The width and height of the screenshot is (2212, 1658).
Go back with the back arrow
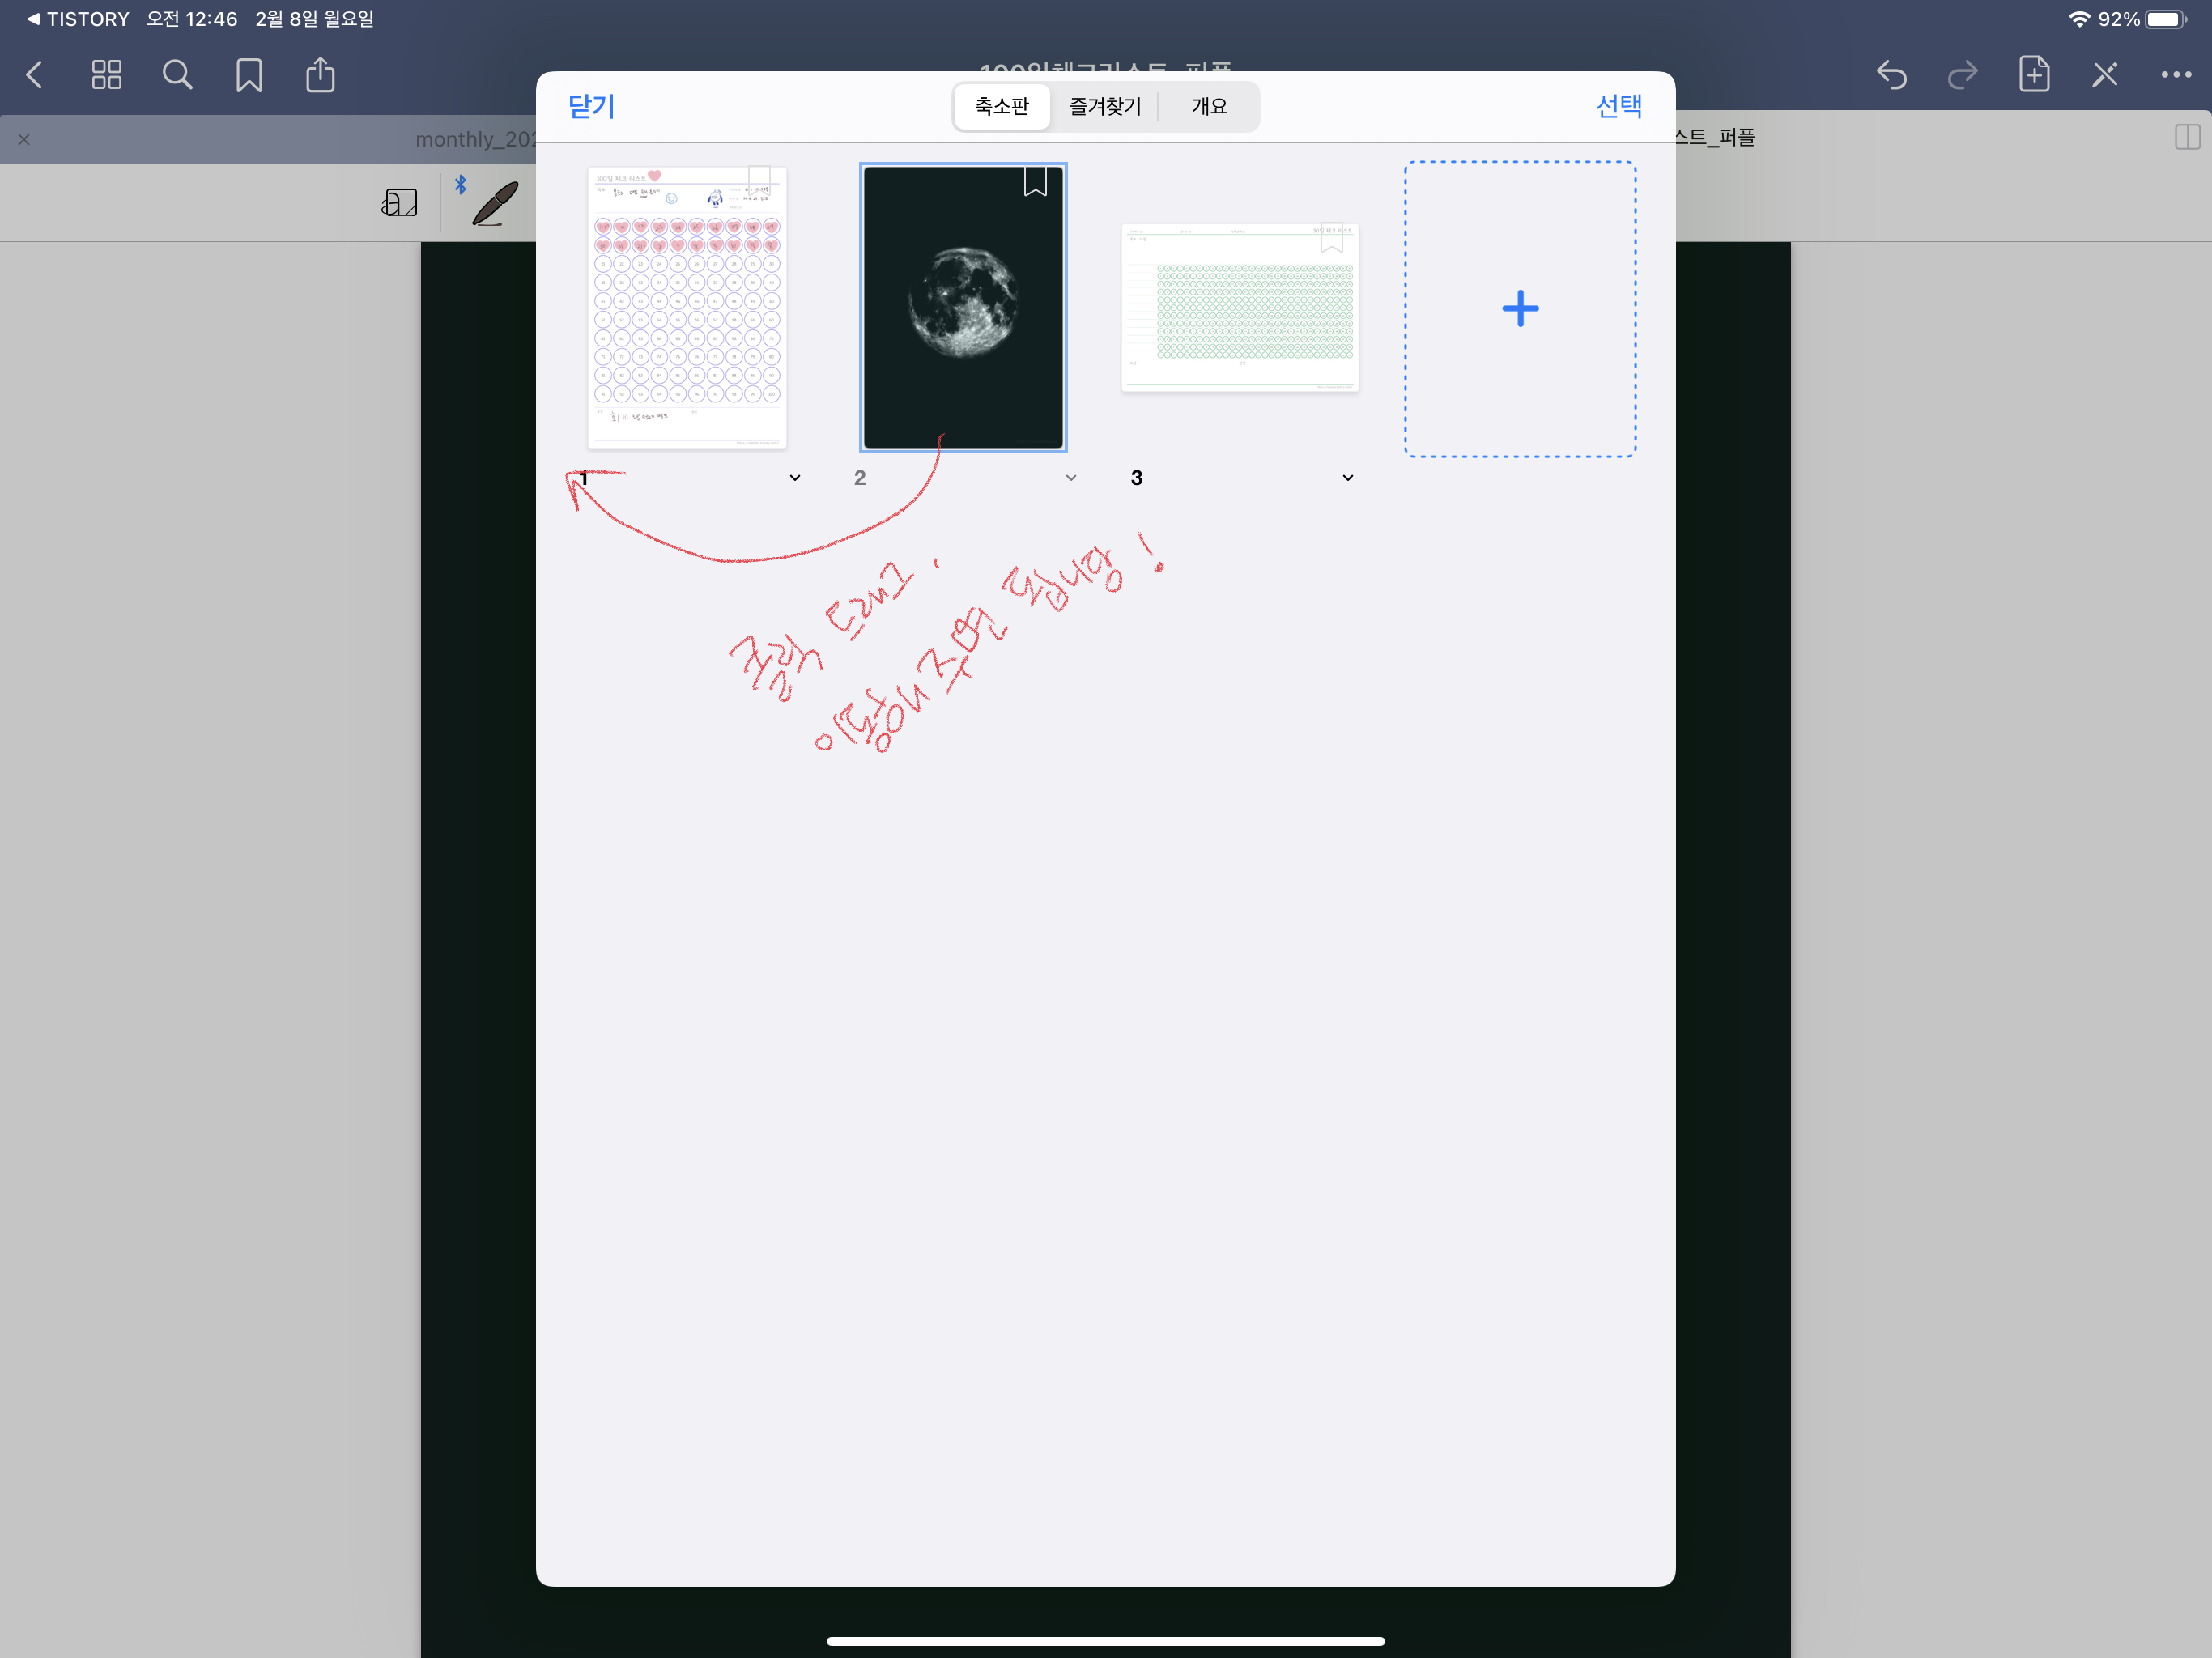tap(35, 75)
